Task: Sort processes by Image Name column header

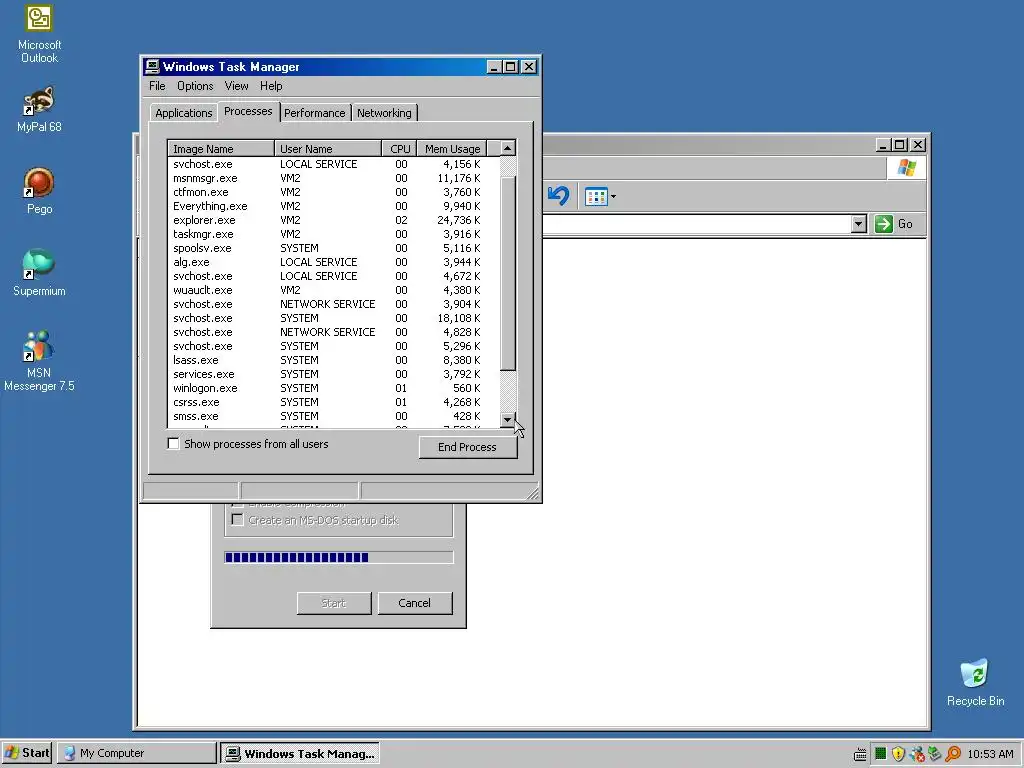Action: (x=221, y=149)
